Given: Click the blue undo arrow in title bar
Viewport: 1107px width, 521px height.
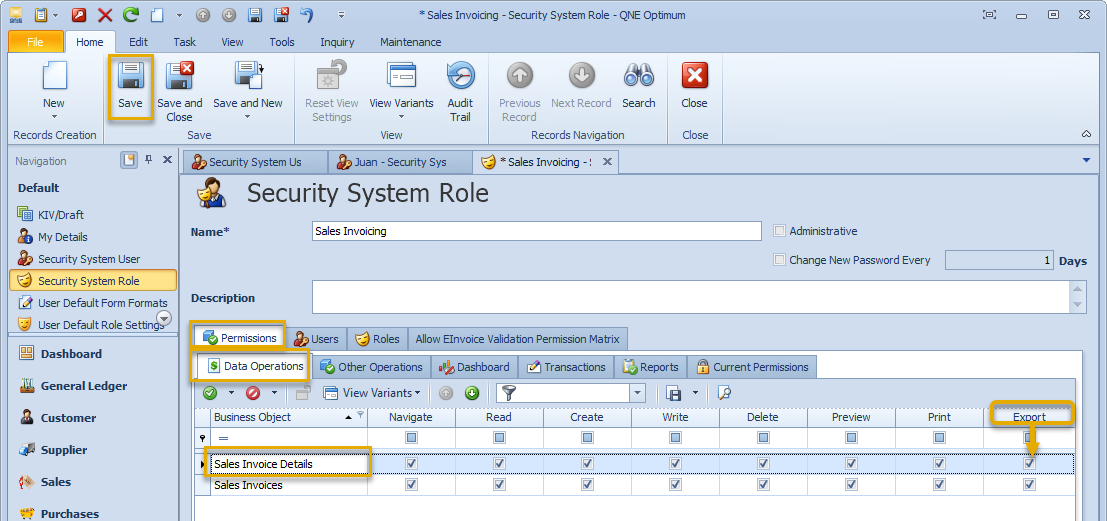Looking at the screenshot, I should pyautogui.click(x=306, y=14).
